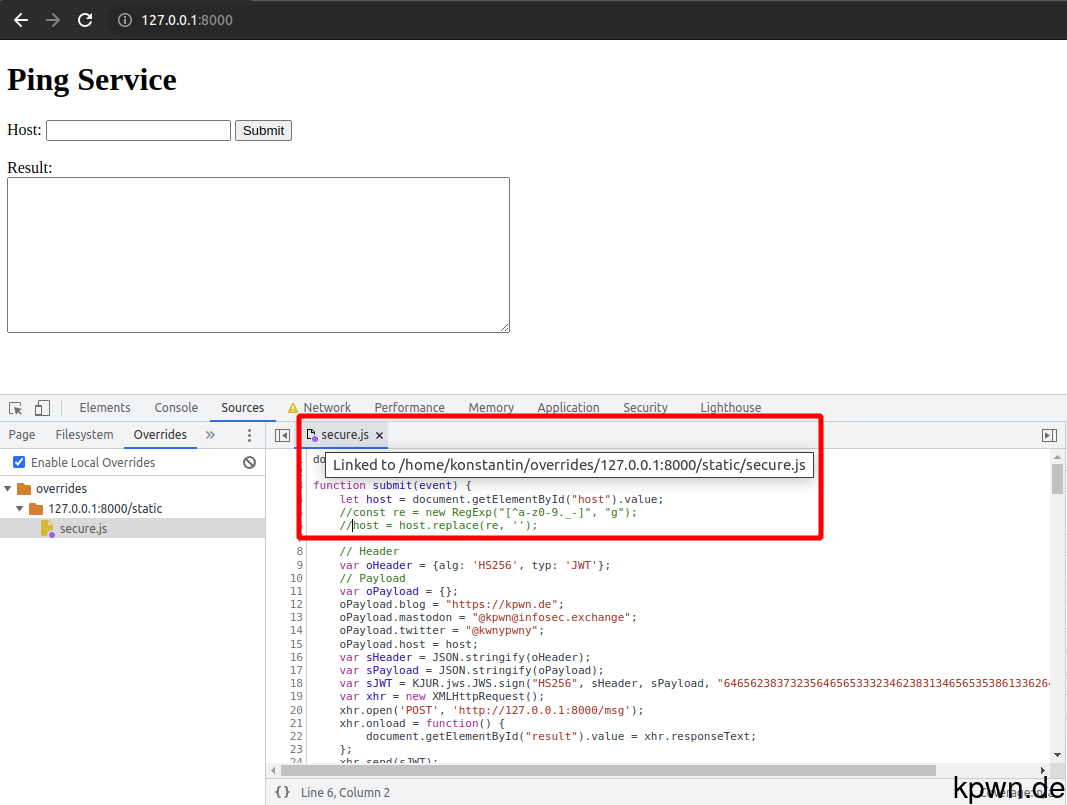Viewport: 1067px width, 805px height.
Task: Open the hidden tabs chevron in sidebar
Action: pos(210,435)
